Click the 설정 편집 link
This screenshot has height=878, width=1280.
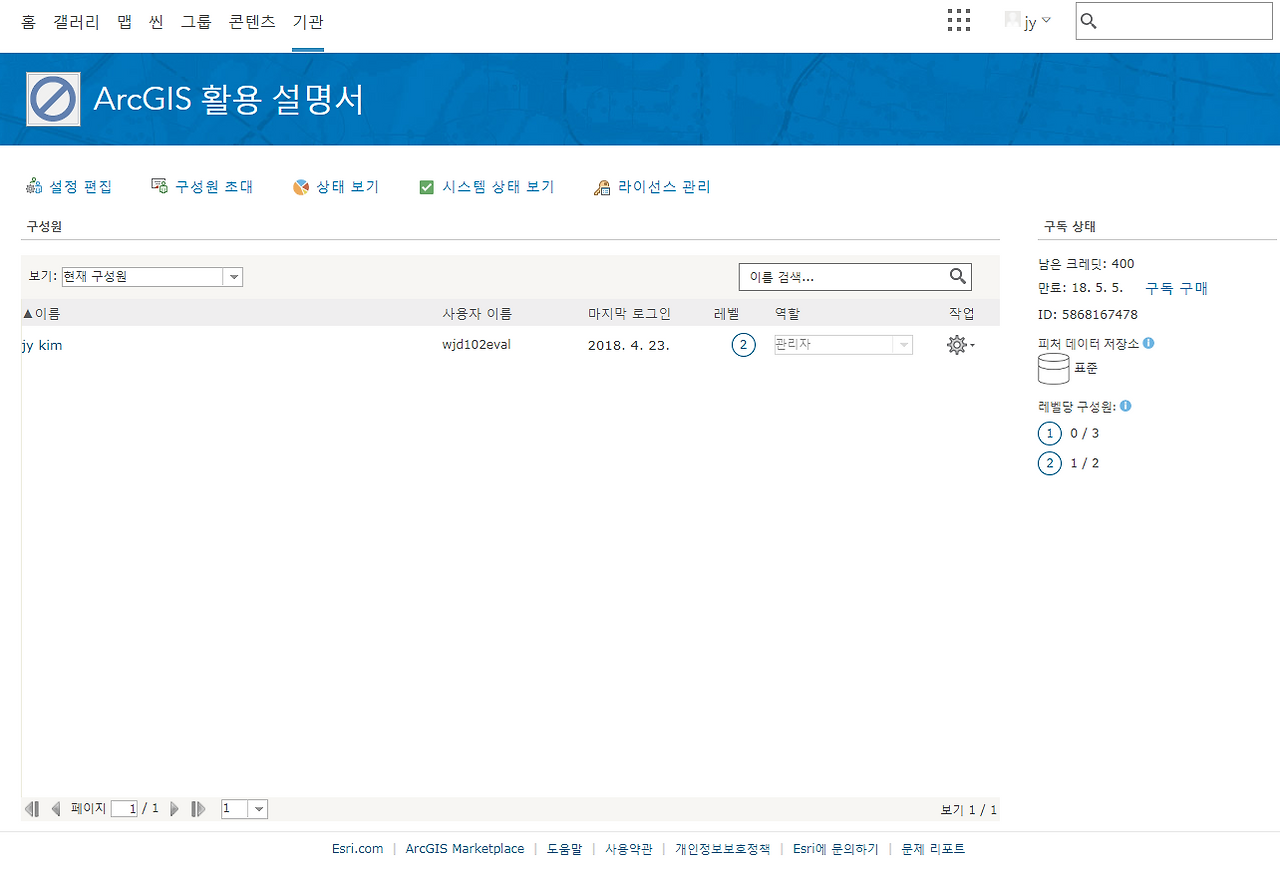click(81, 187)
